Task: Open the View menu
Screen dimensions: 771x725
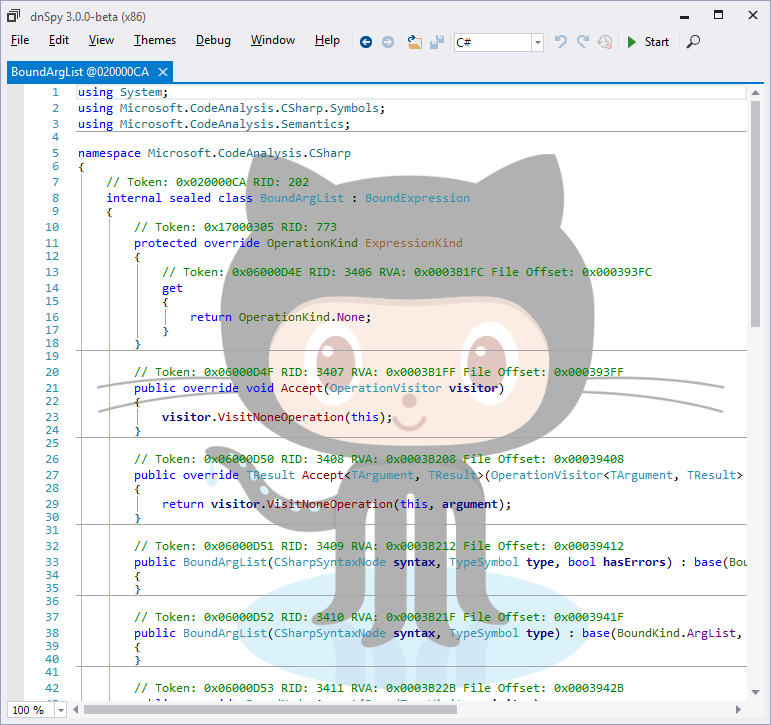Action: [101, 40]
